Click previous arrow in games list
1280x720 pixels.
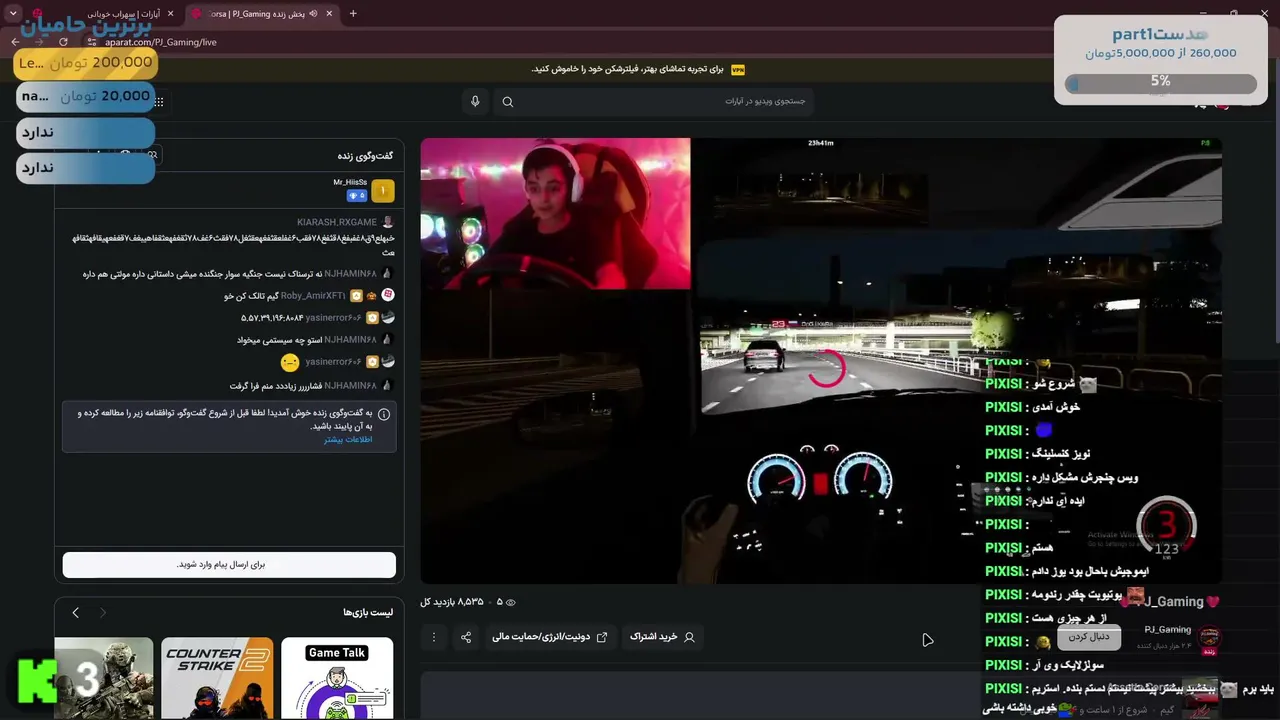tap(75, 612)
